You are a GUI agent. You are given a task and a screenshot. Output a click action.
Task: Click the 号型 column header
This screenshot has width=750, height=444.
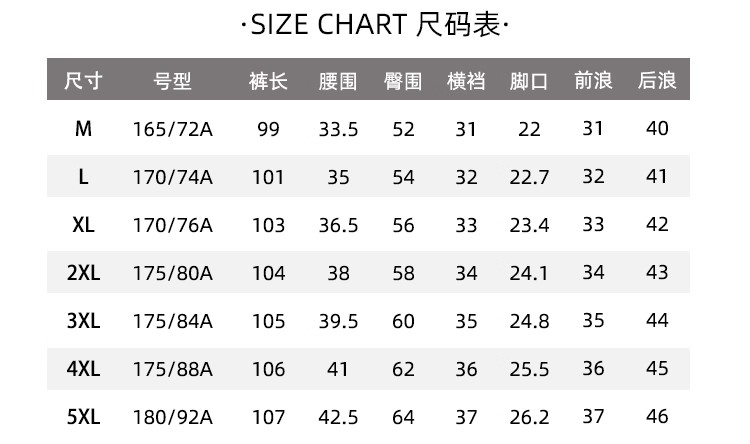173,81
